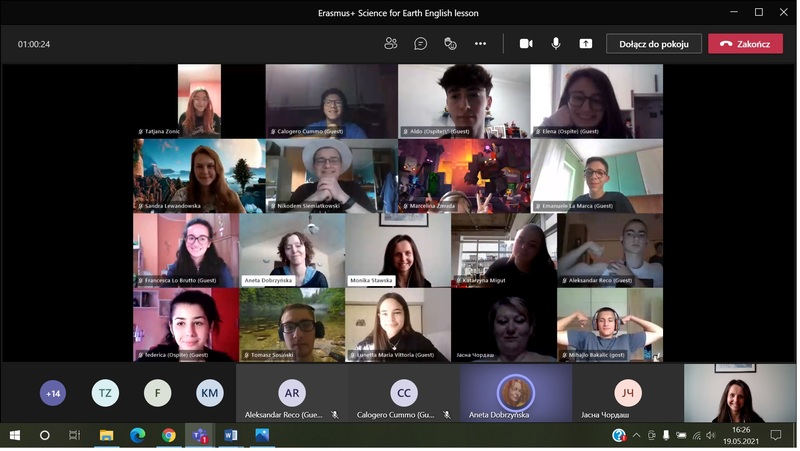Expand the more actions ellipsis menu

click(x=480, y=44)
